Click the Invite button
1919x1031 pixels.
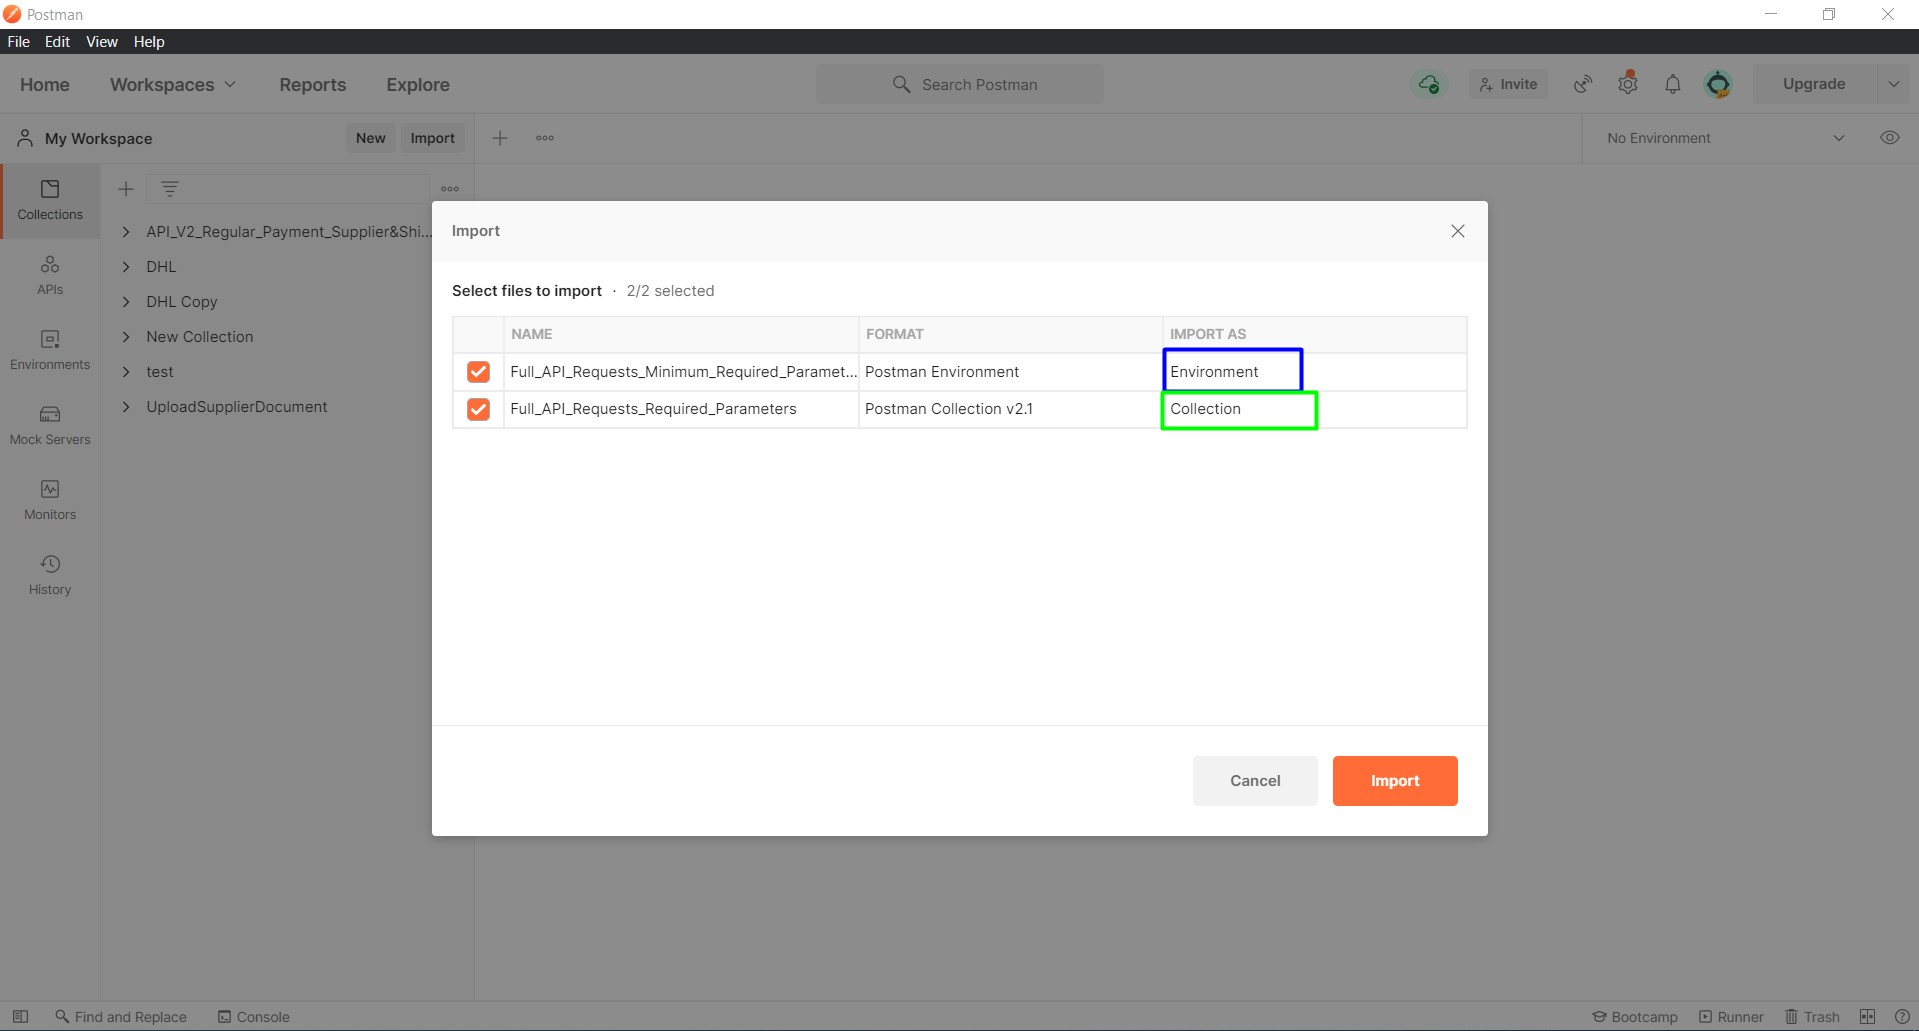point(1509,85)
